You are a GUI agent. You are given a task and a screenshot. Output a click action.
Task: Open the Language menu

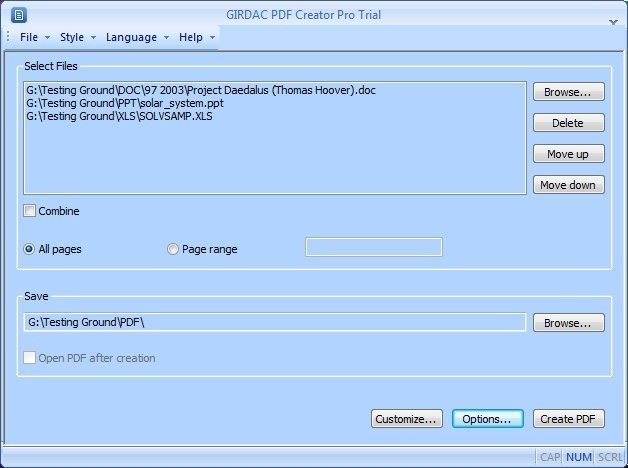(x=131, y=37)
